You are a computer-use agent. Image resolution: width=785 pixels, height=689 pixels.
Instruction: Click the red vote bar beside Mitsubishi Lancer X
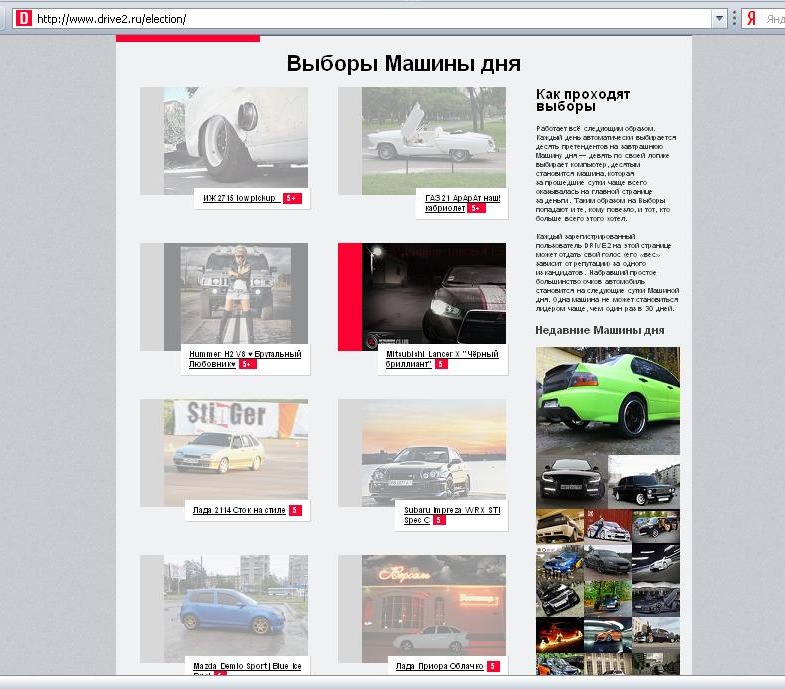(x=350, y=297)
